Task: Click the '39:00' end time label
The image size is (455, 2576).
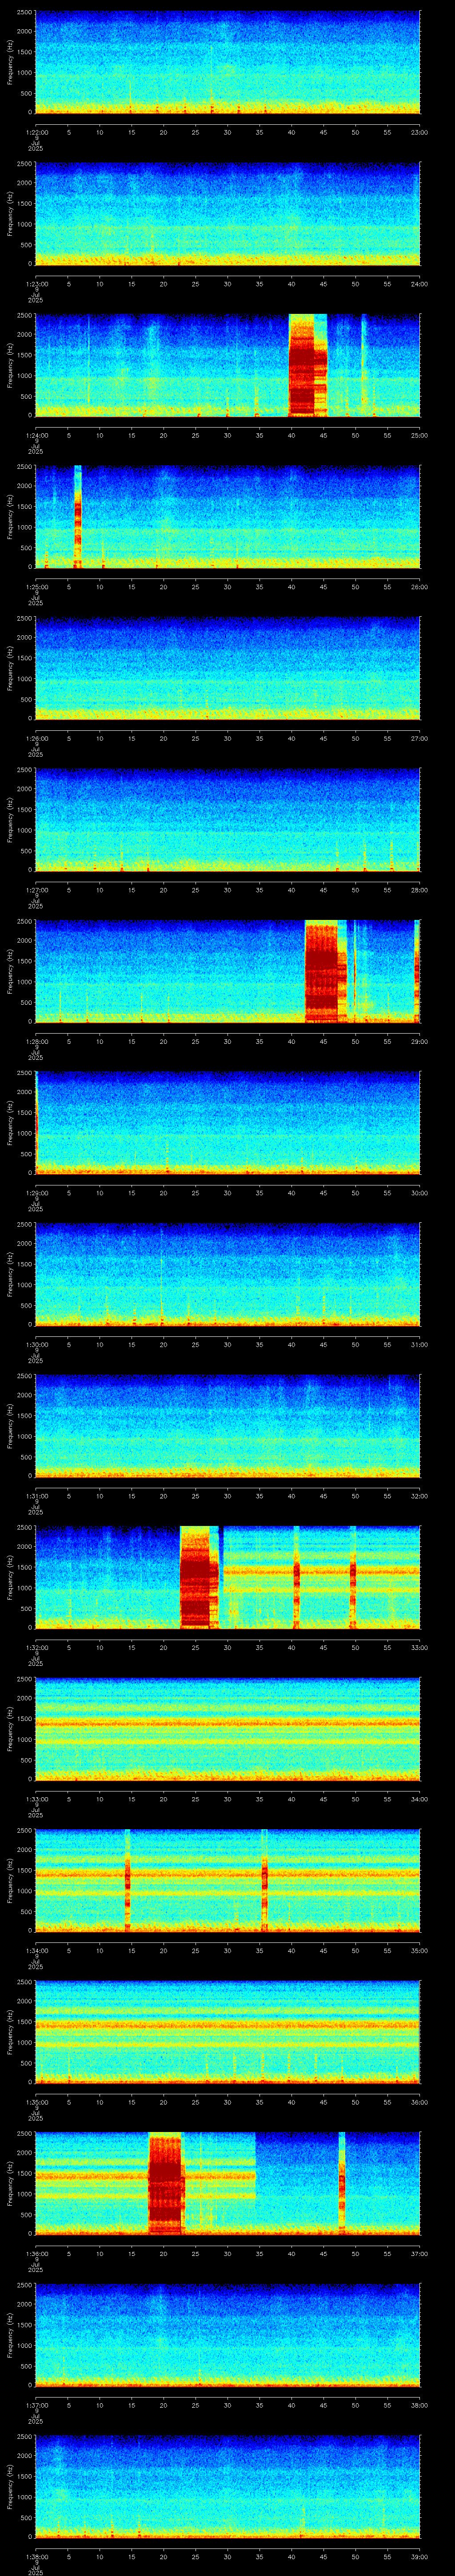Action: (x=419, y=2556)
